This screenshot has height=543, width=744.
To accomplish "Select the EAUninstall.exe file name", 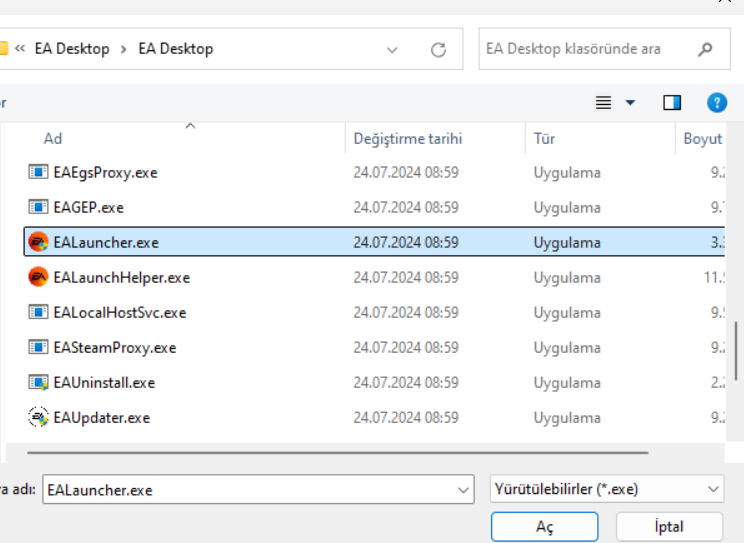I will click(x=104, y=383).
